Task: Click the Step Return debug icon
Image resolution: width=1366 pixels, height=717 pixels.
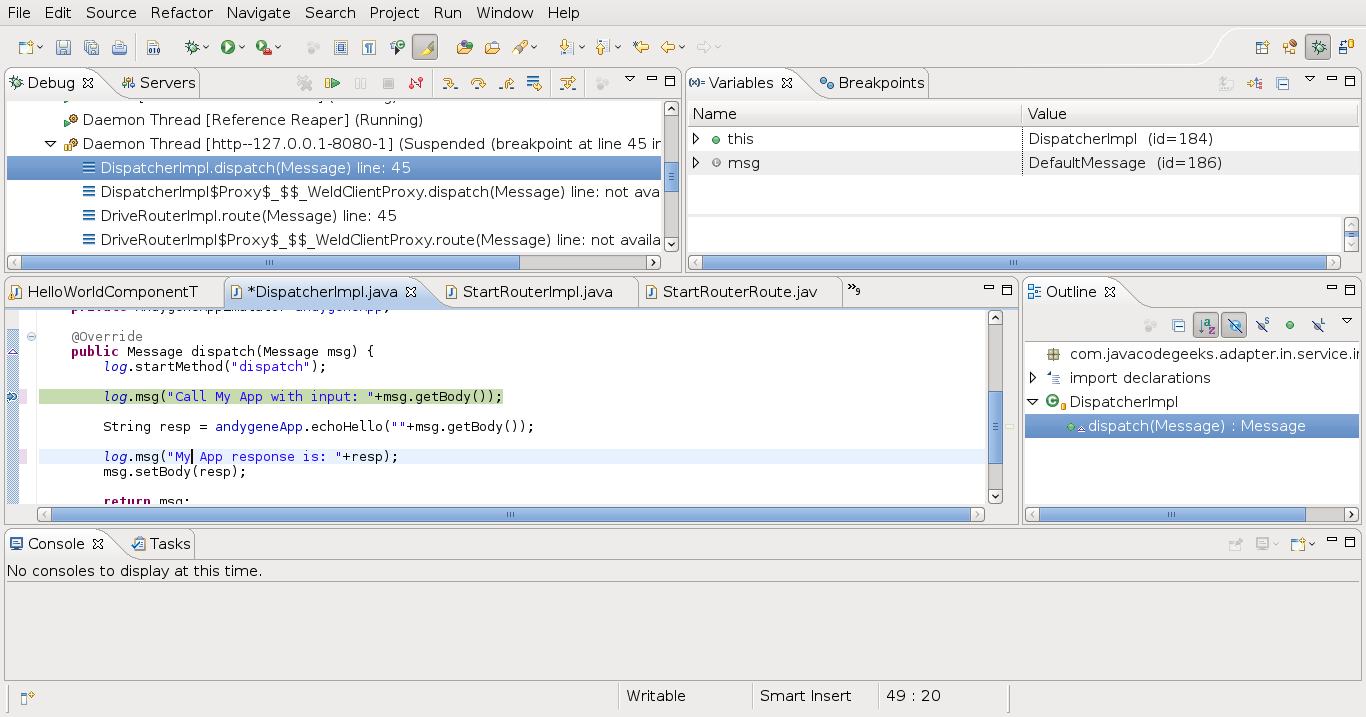Action: click(x=506, y=83)
